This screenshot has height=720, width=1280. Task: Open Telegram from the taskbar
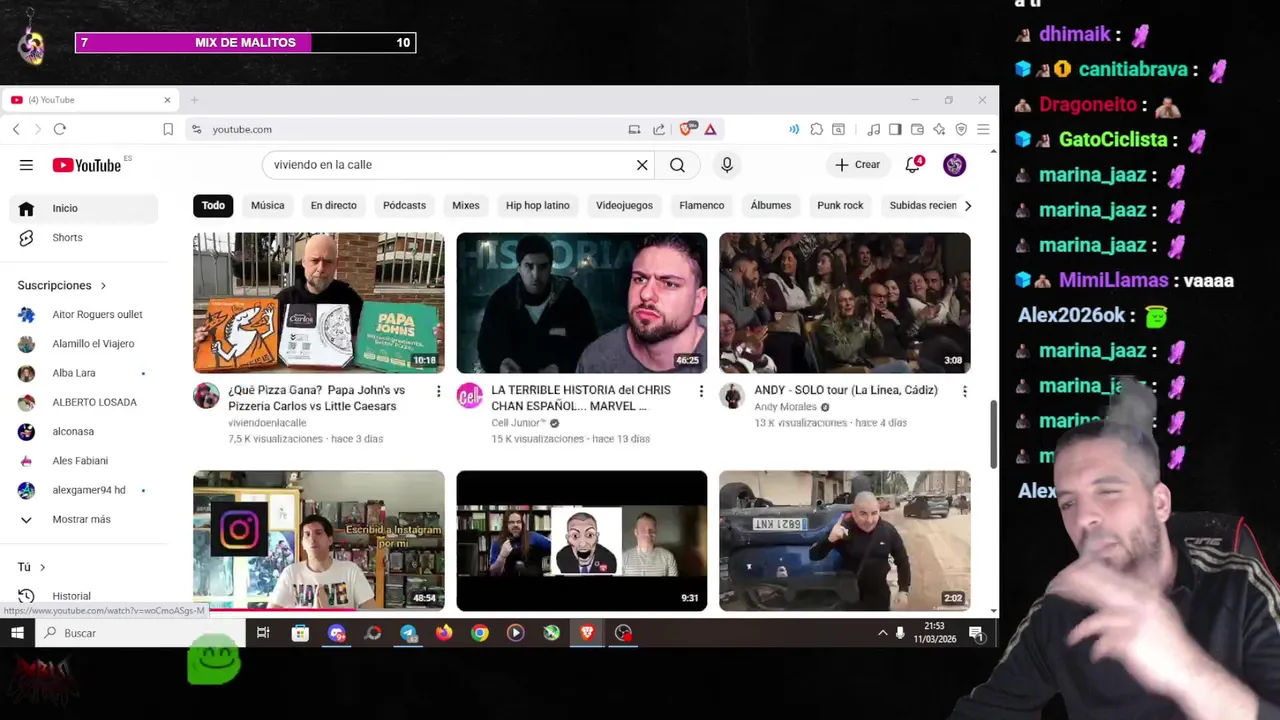point(408,632)
